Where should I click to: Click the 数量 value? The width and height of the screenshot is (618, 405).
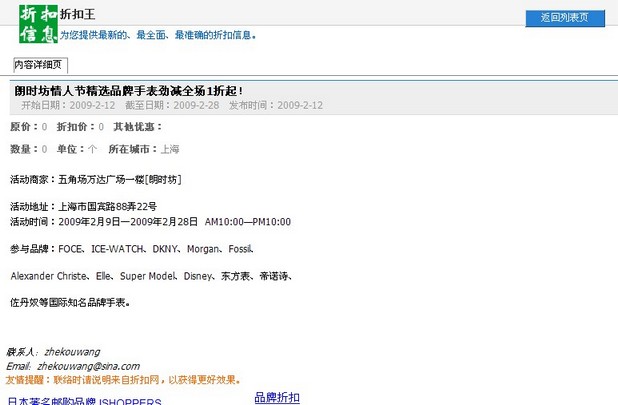tap(44, 149)
